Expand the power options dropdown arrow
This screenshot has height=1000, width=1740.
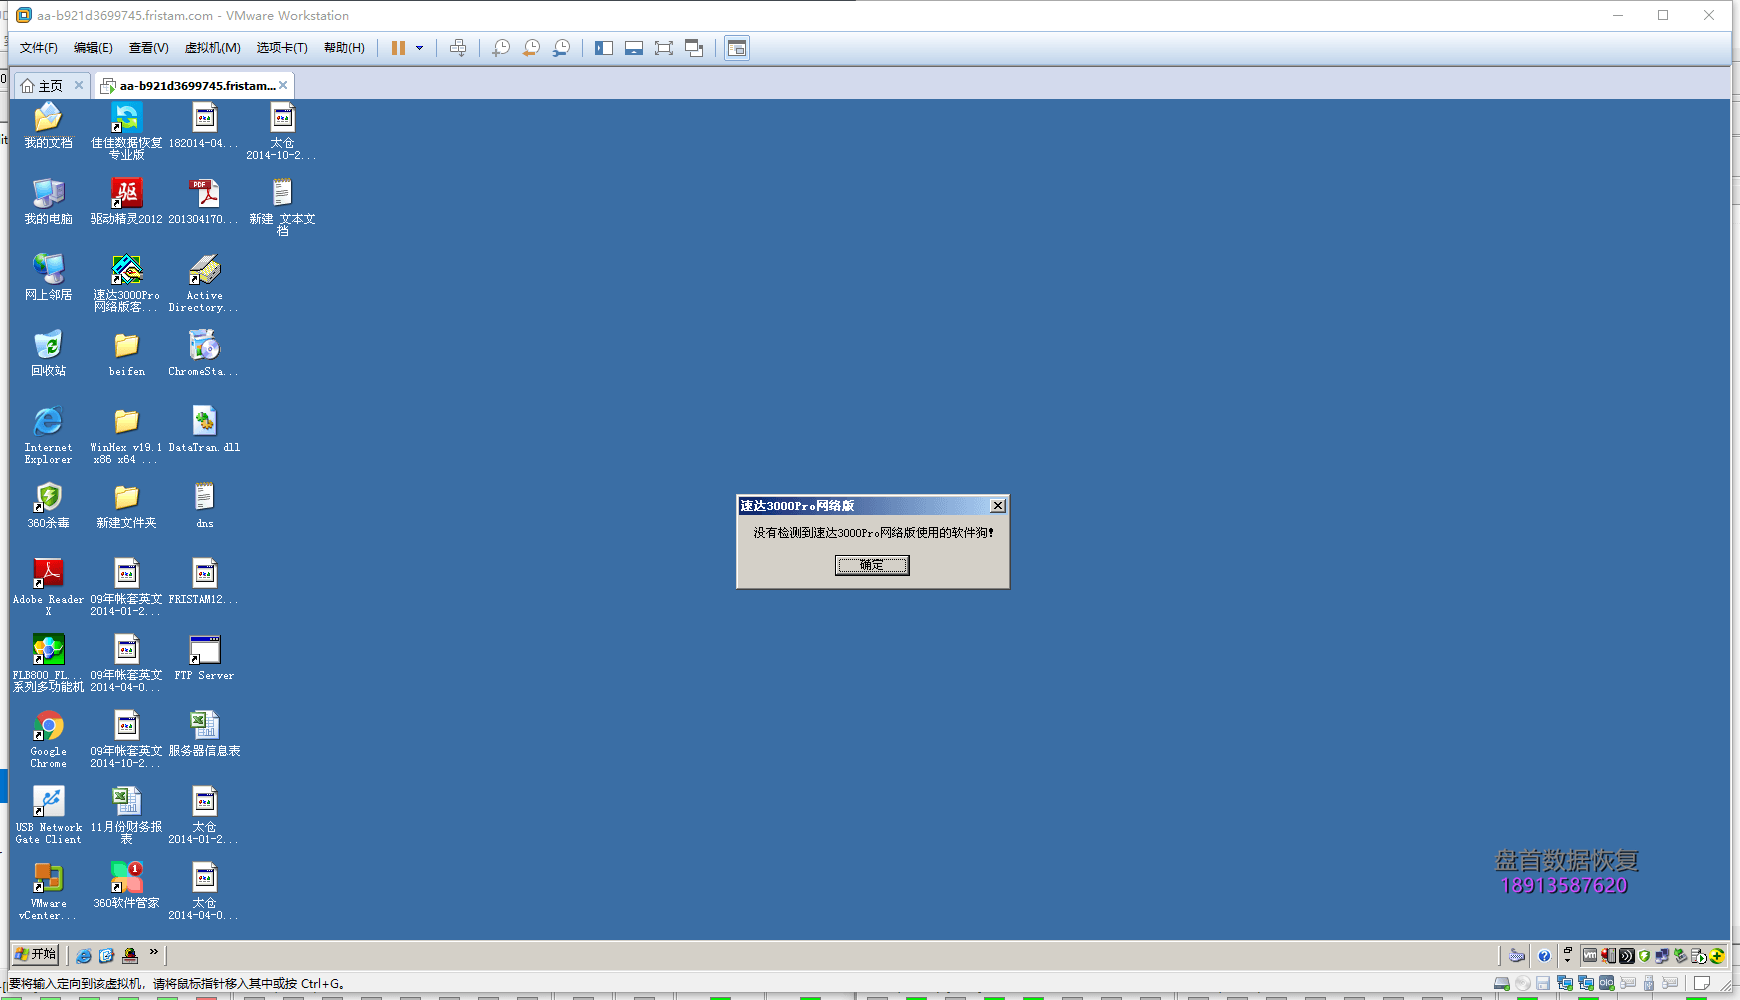419,48
